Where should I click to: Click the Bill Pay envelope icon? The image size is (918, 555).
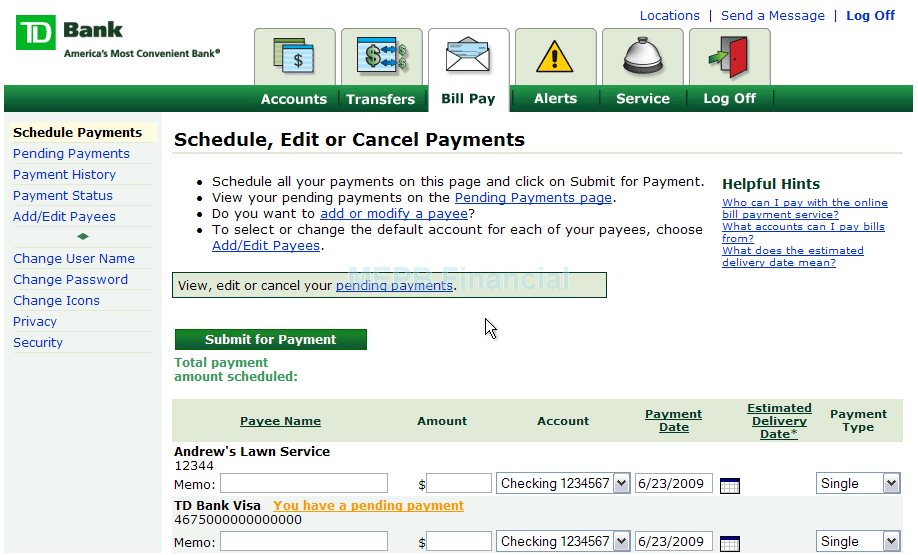pos(468,56)
